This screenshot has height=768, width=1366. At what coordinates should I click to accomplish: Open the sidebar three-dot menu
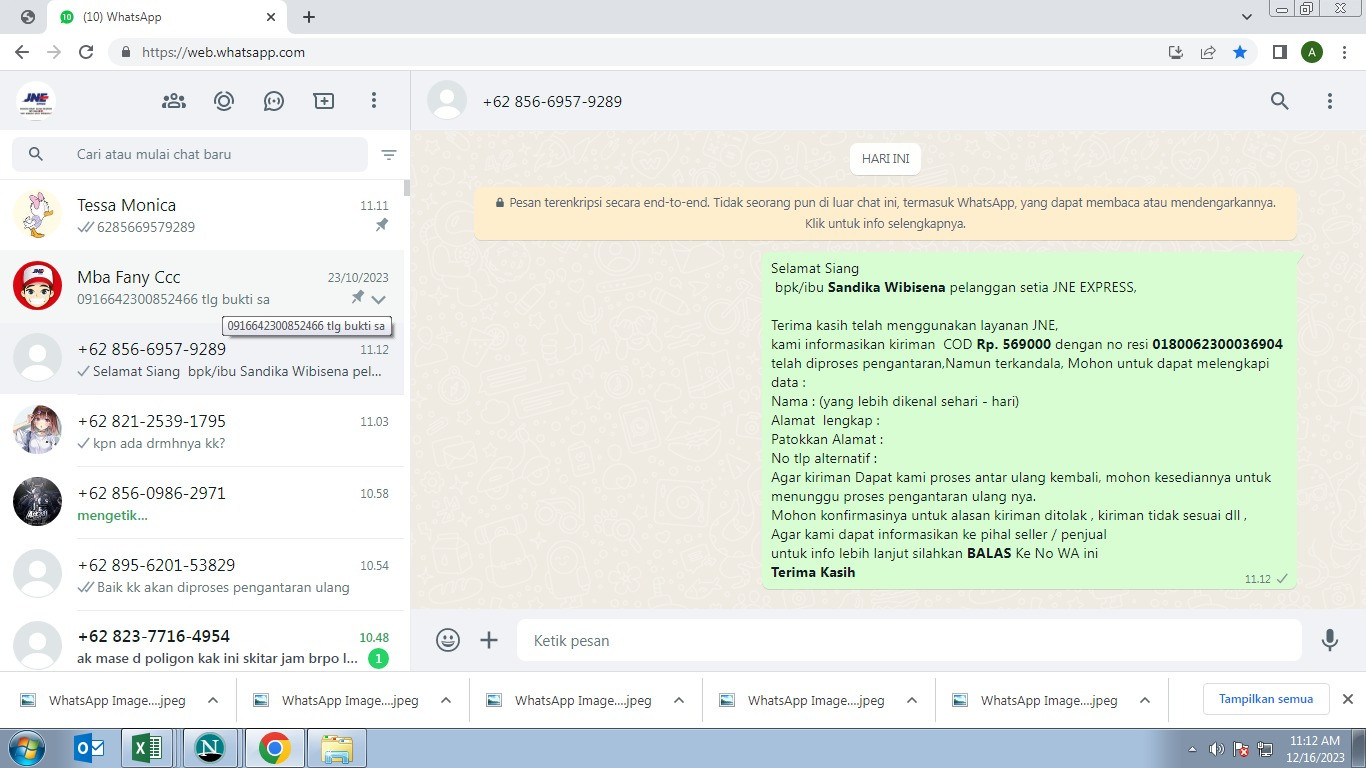click(x=374, y=101)
